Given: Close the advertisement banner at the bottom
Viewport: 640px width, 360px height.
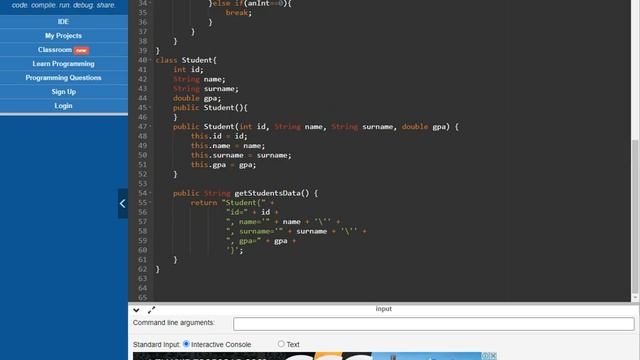Looking at the screenshot, I should pyautogui.click(x=493, y=356).
